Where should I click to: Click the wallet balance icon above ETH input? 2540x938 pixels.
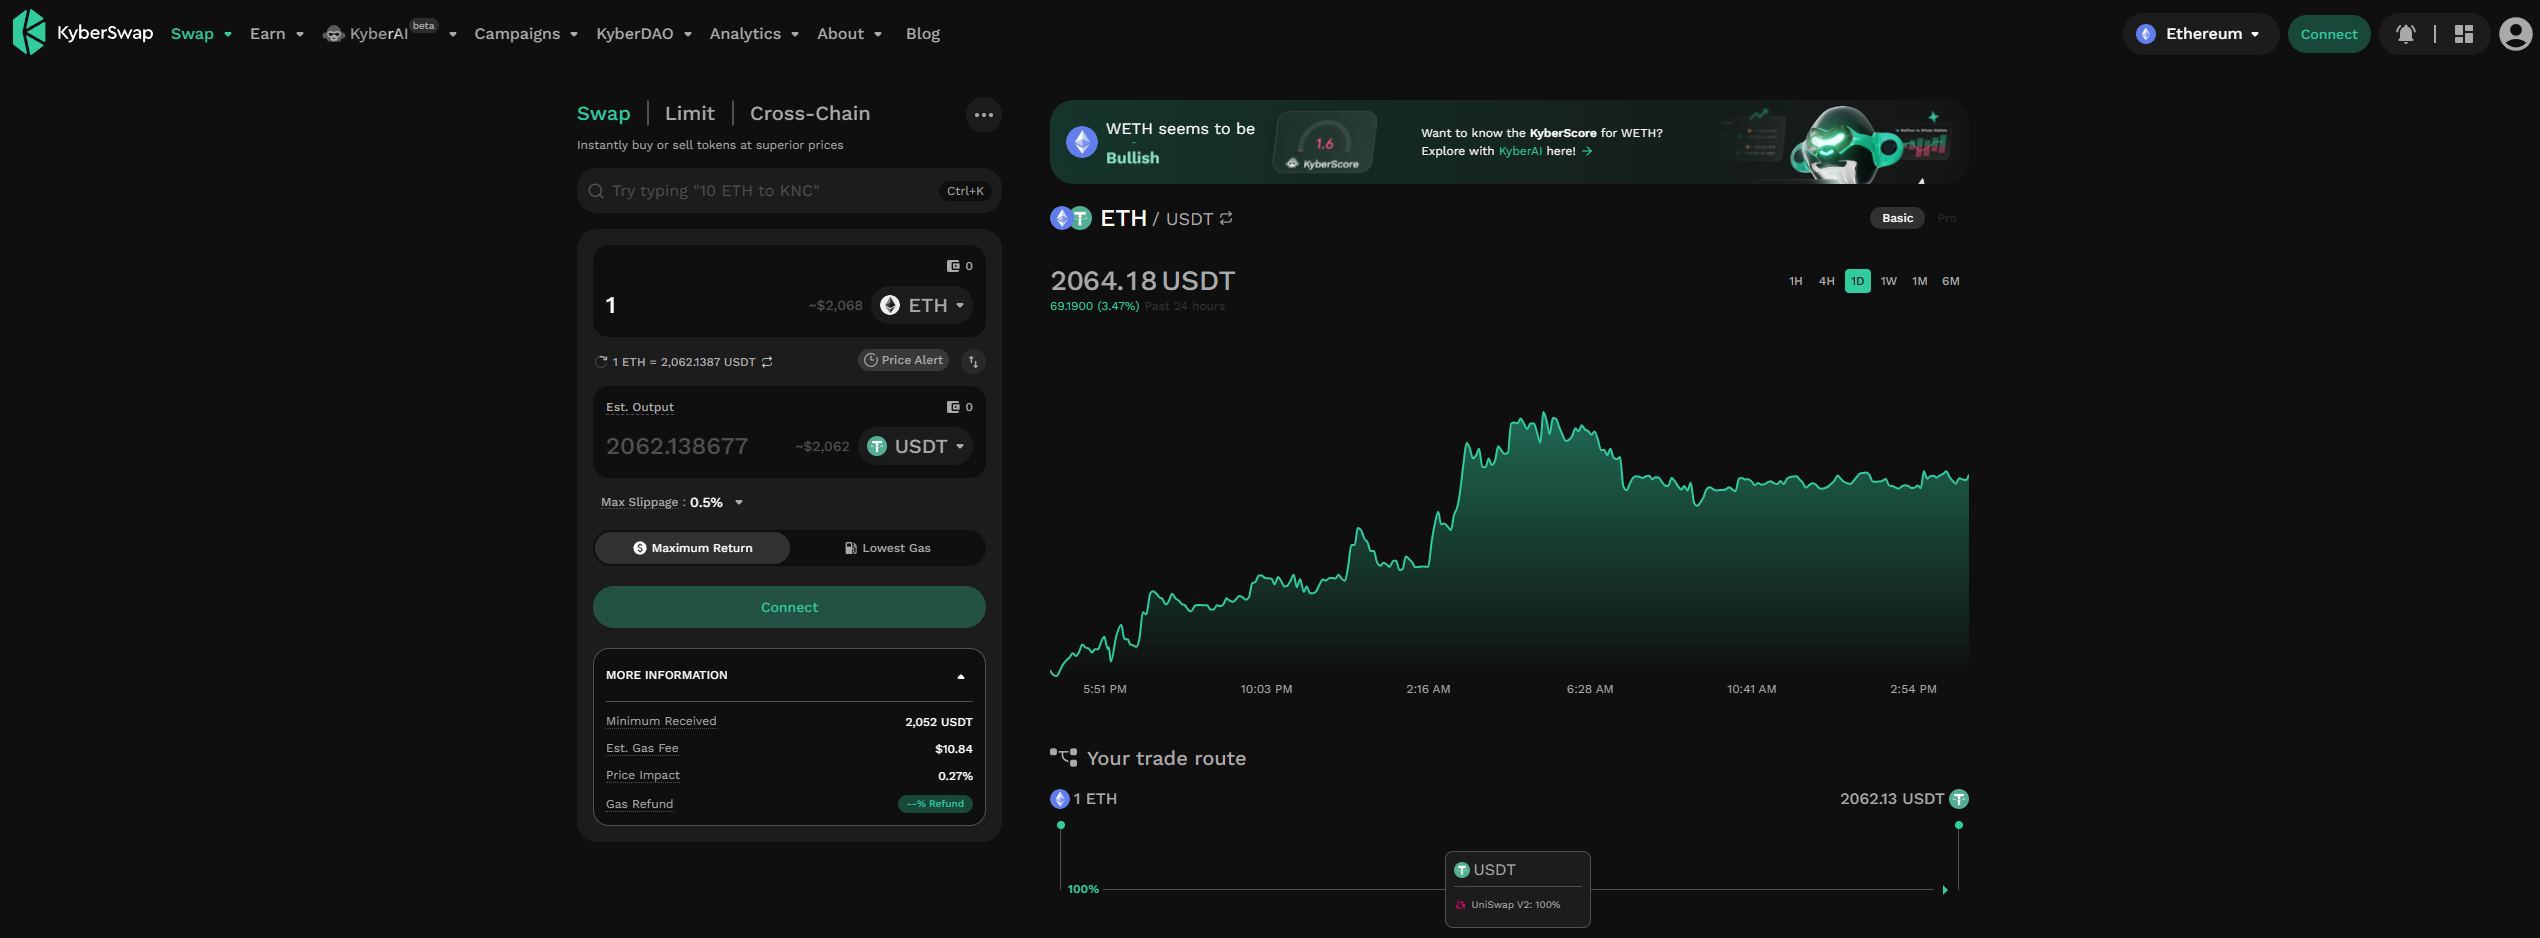tap(953, 266)
